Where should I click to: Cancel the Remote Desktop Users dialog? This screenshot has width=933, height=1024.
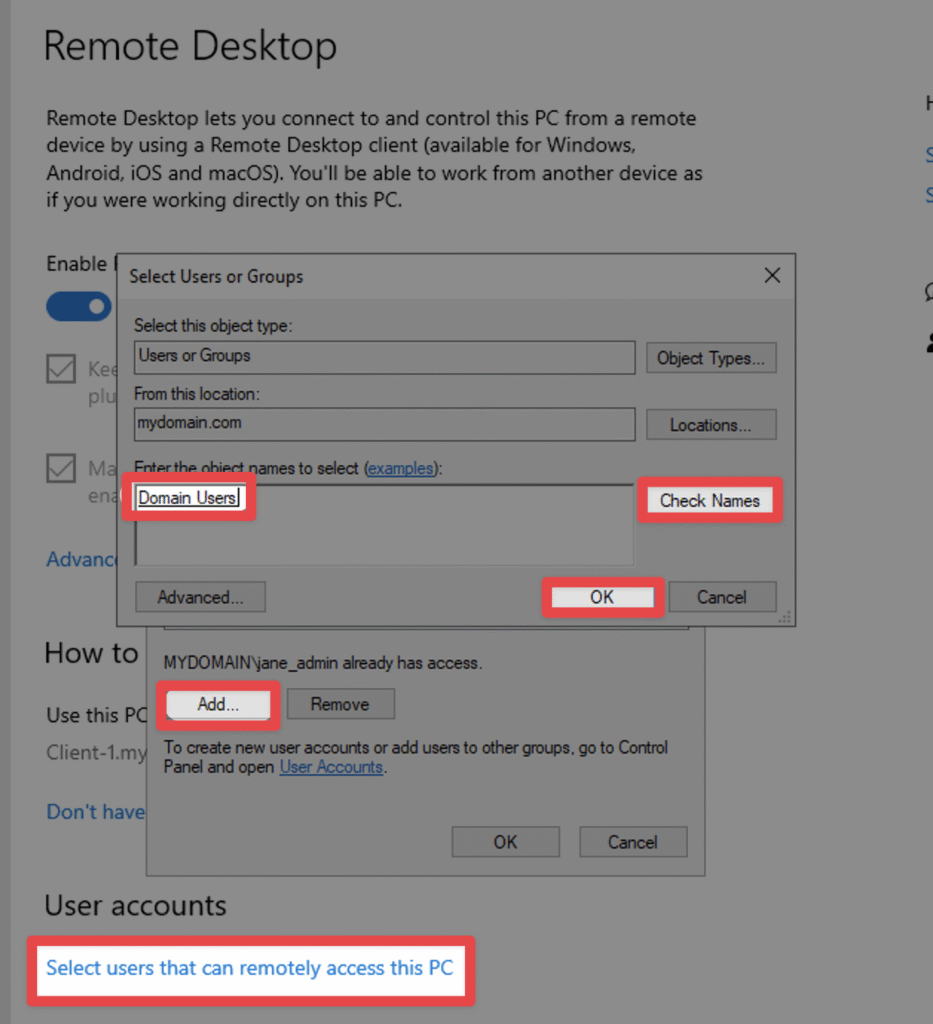(633, 842)
